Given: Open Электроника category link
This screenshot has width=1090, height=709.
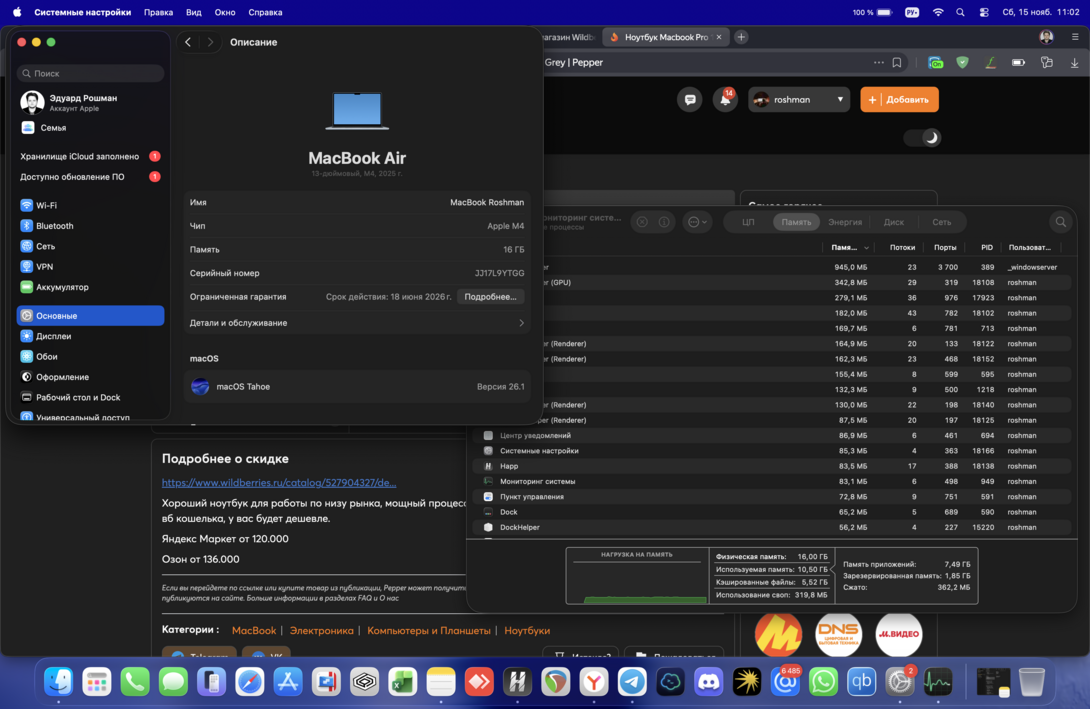Looking at the screenshot, I should [x=322, y=630].
